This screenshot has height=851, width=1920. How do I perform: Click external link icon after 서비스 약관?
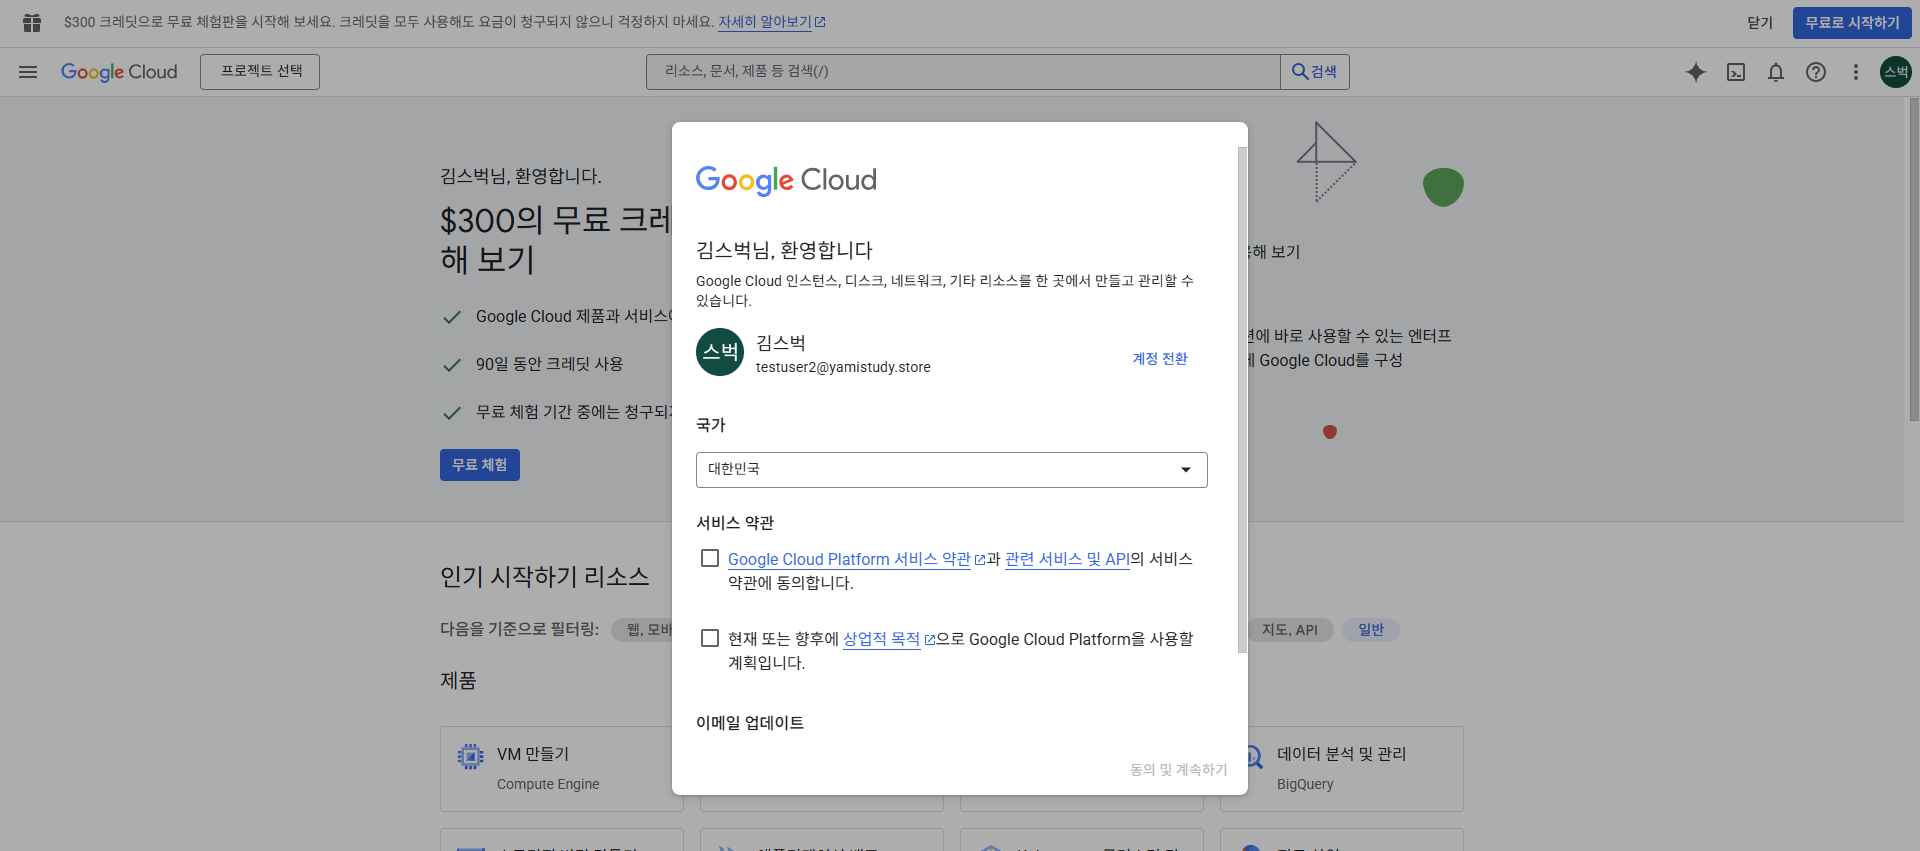pyautogui.click(x=980, y=560)
